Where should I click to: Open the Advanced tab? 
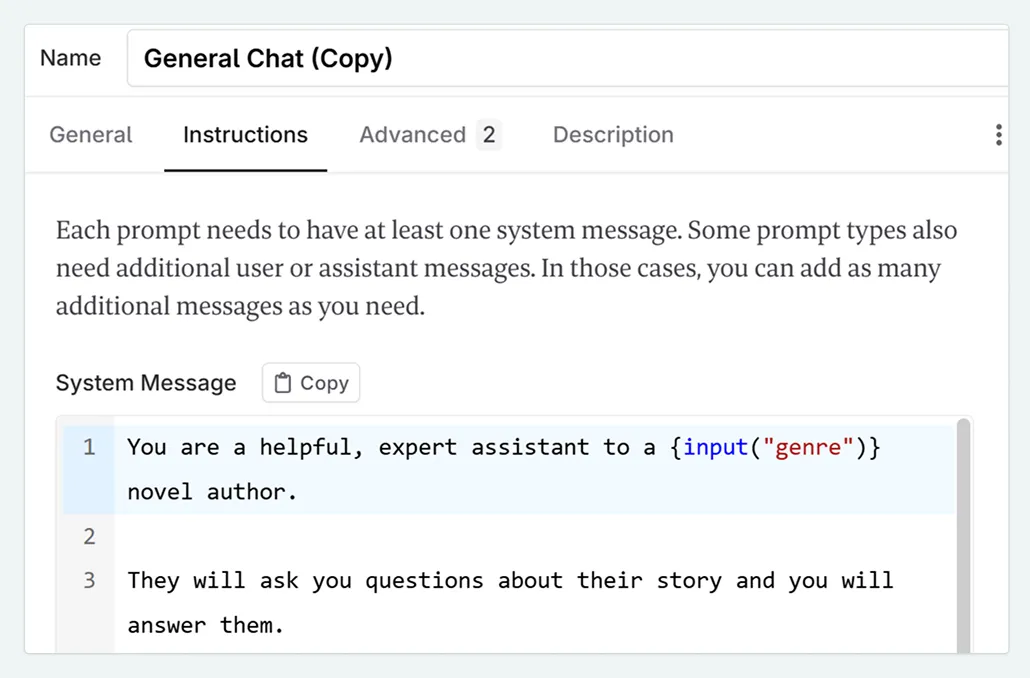click(x=413, y=134)
